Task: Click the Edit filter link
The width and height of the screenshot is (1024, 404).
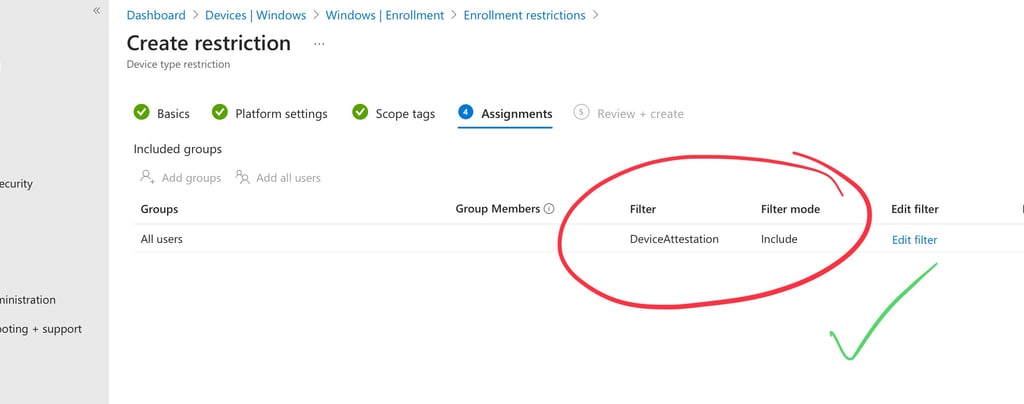Action: click(x=914, y=239)
